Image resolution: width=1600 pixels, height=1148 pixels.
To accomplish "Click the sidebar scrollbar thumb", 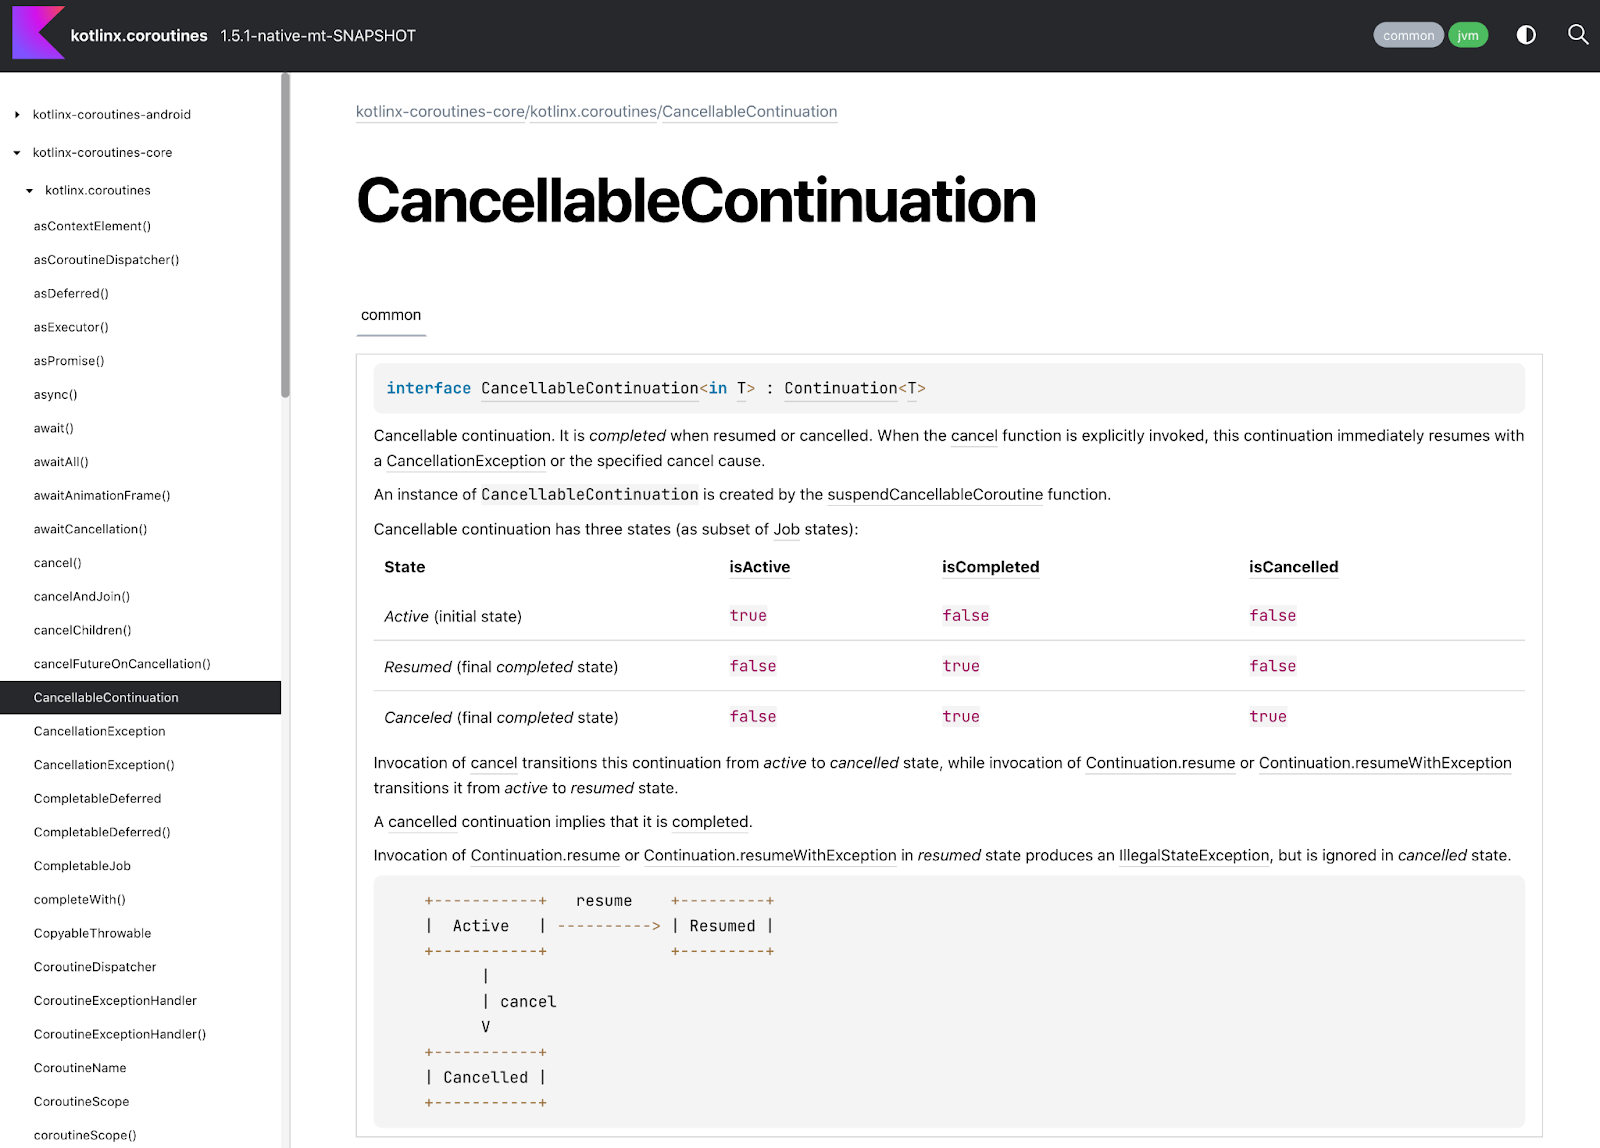I will (x=285, y=235).
